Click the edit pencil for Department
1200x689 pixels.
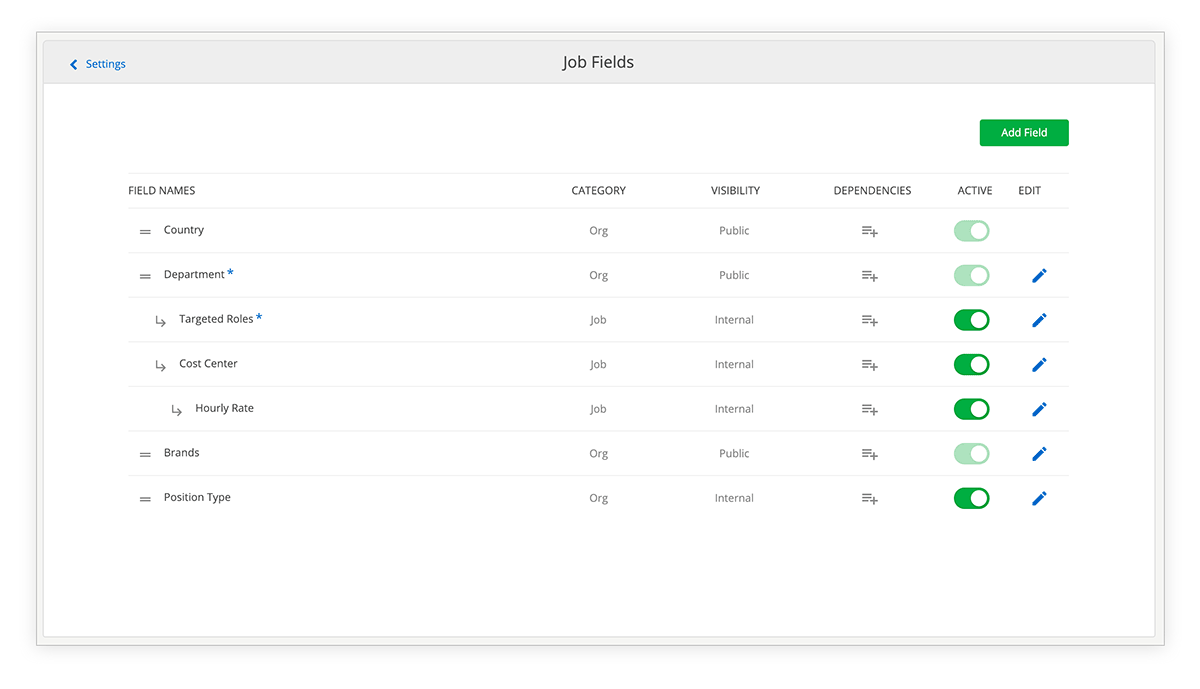1039,275
